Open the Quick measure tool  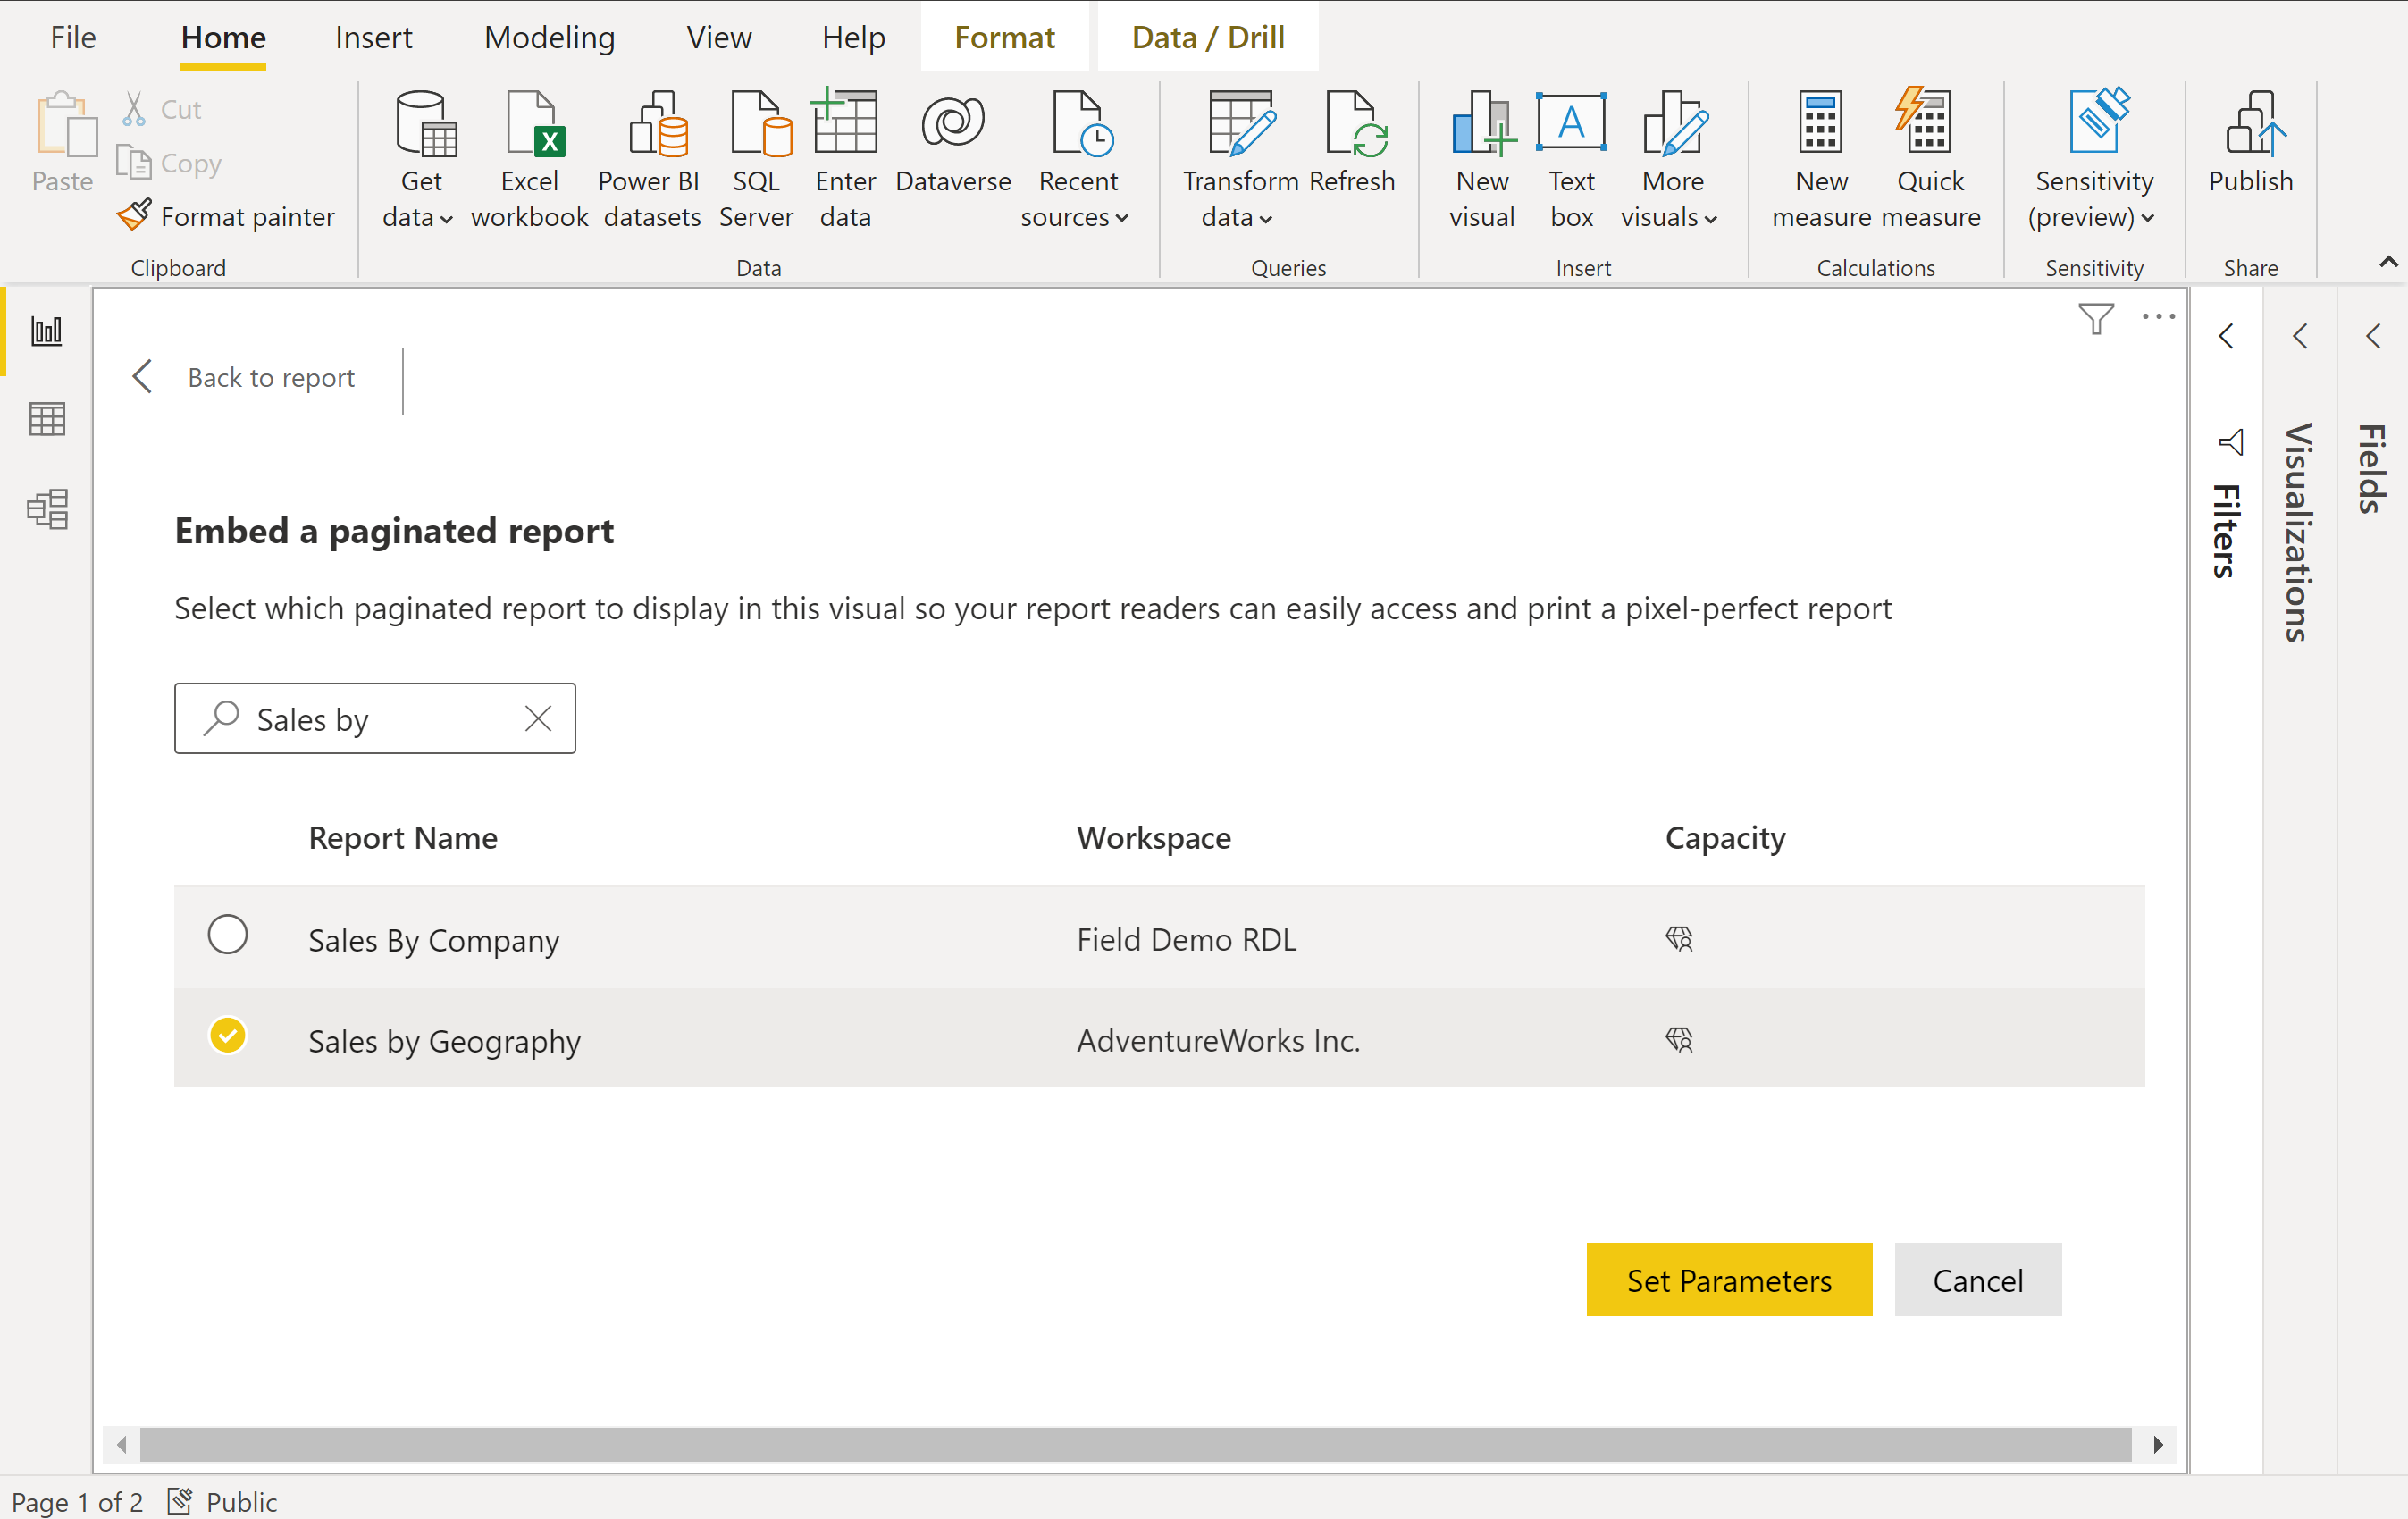coord(1930,155)
